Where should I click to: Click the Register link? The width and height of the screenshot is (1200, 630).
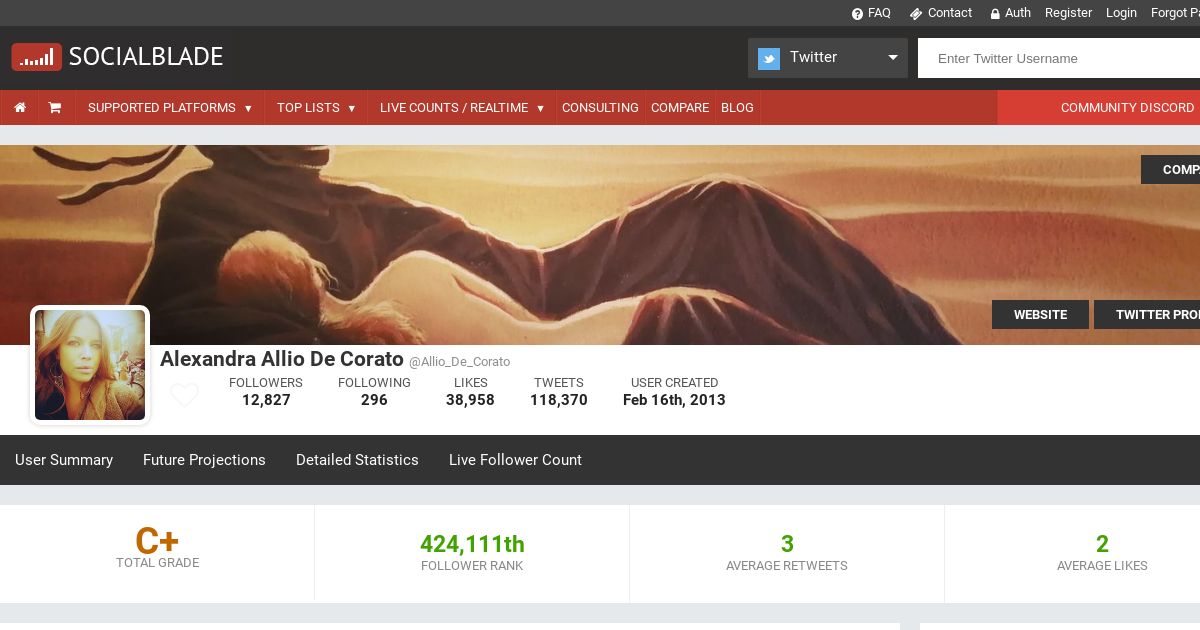pyautogui.click(x=1068, y=13)
